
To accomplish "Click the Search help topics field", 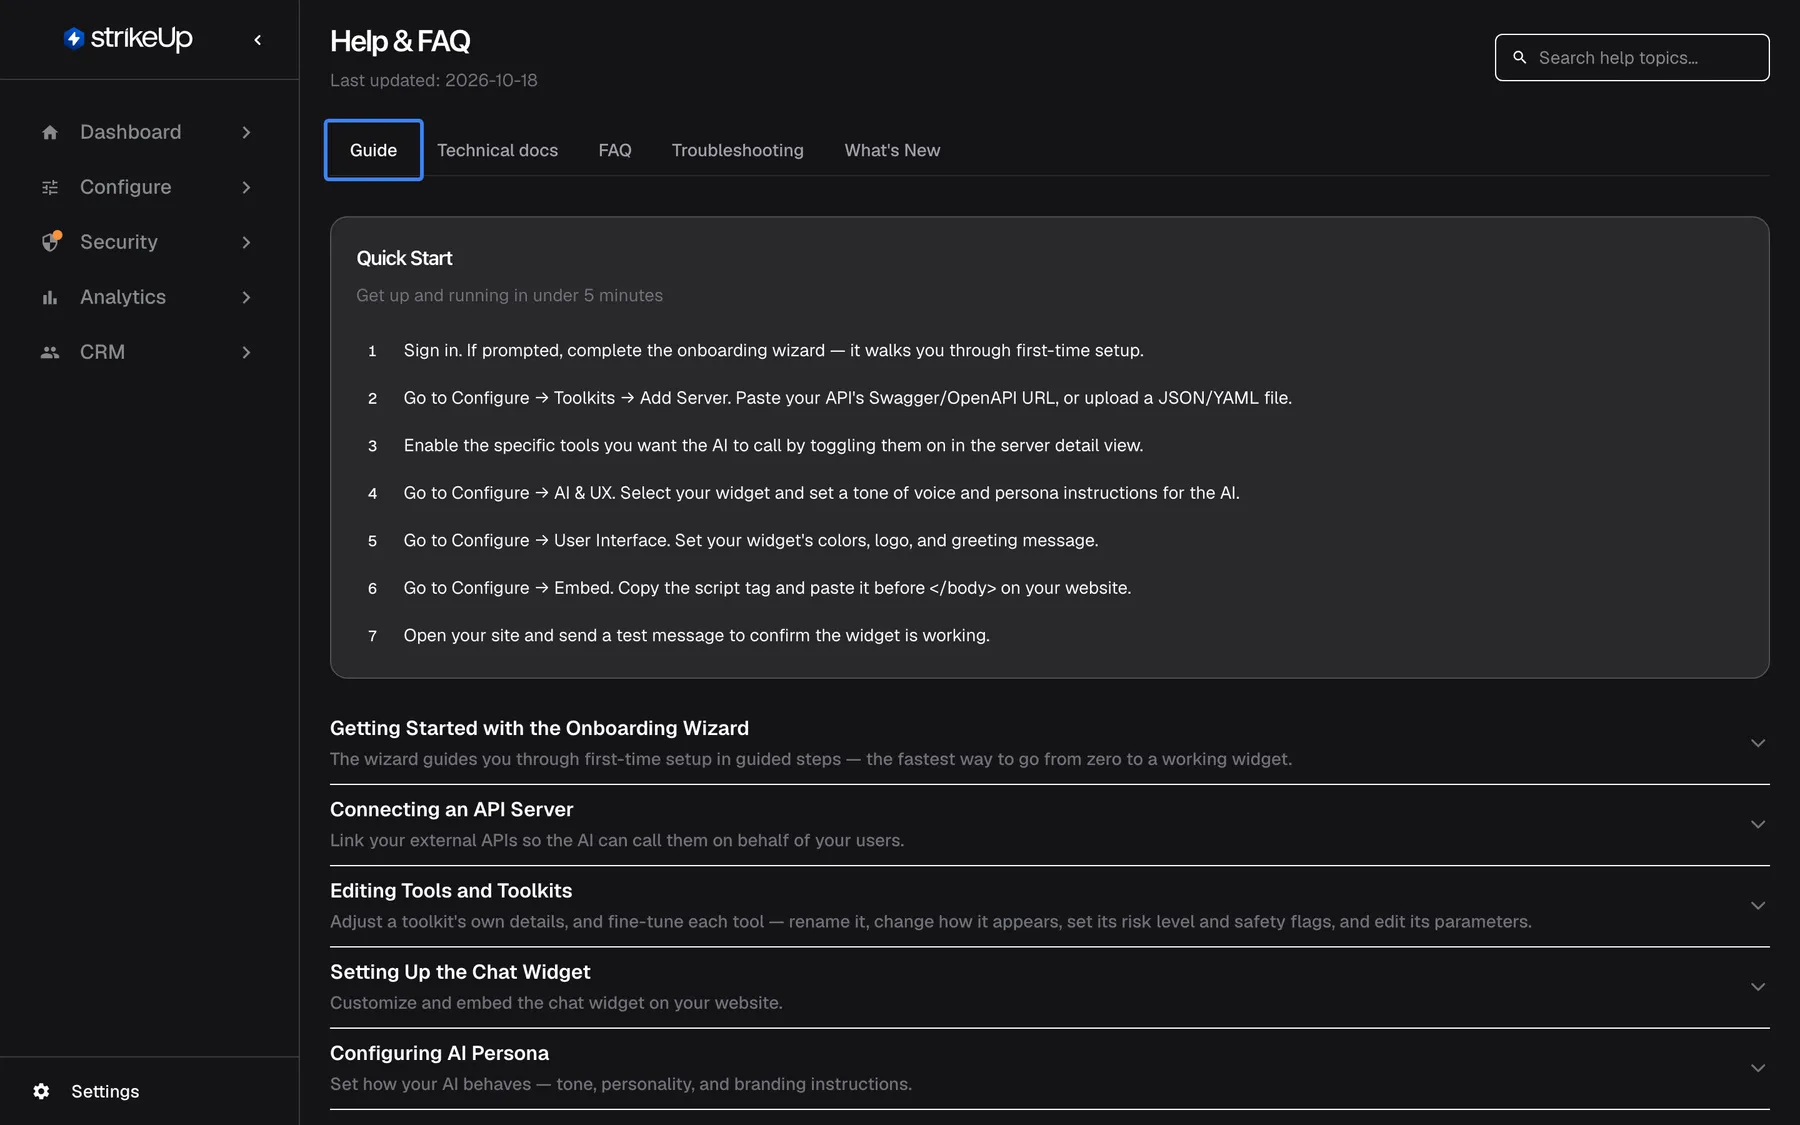I will pos(1632,58).
